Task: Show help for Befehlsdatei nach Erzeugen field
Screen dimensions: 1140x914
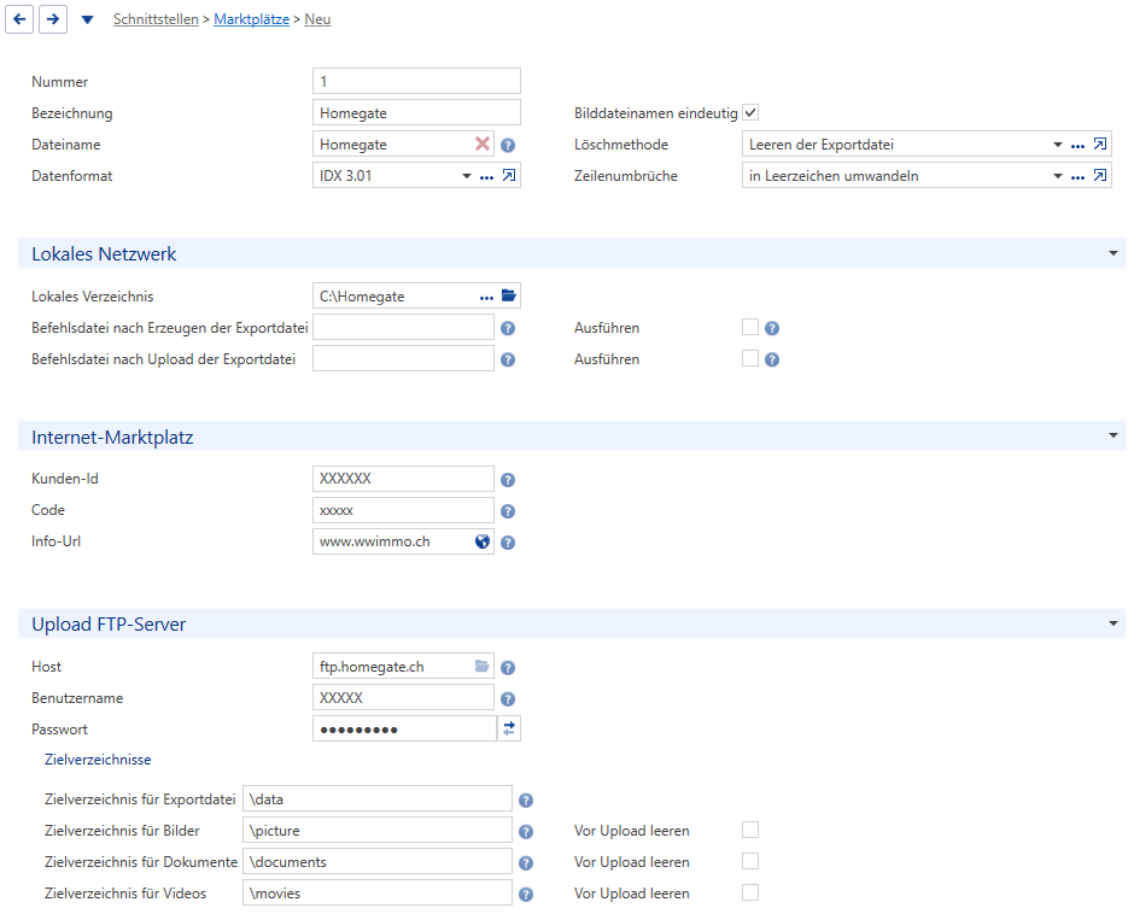Action: pos(508,328)
